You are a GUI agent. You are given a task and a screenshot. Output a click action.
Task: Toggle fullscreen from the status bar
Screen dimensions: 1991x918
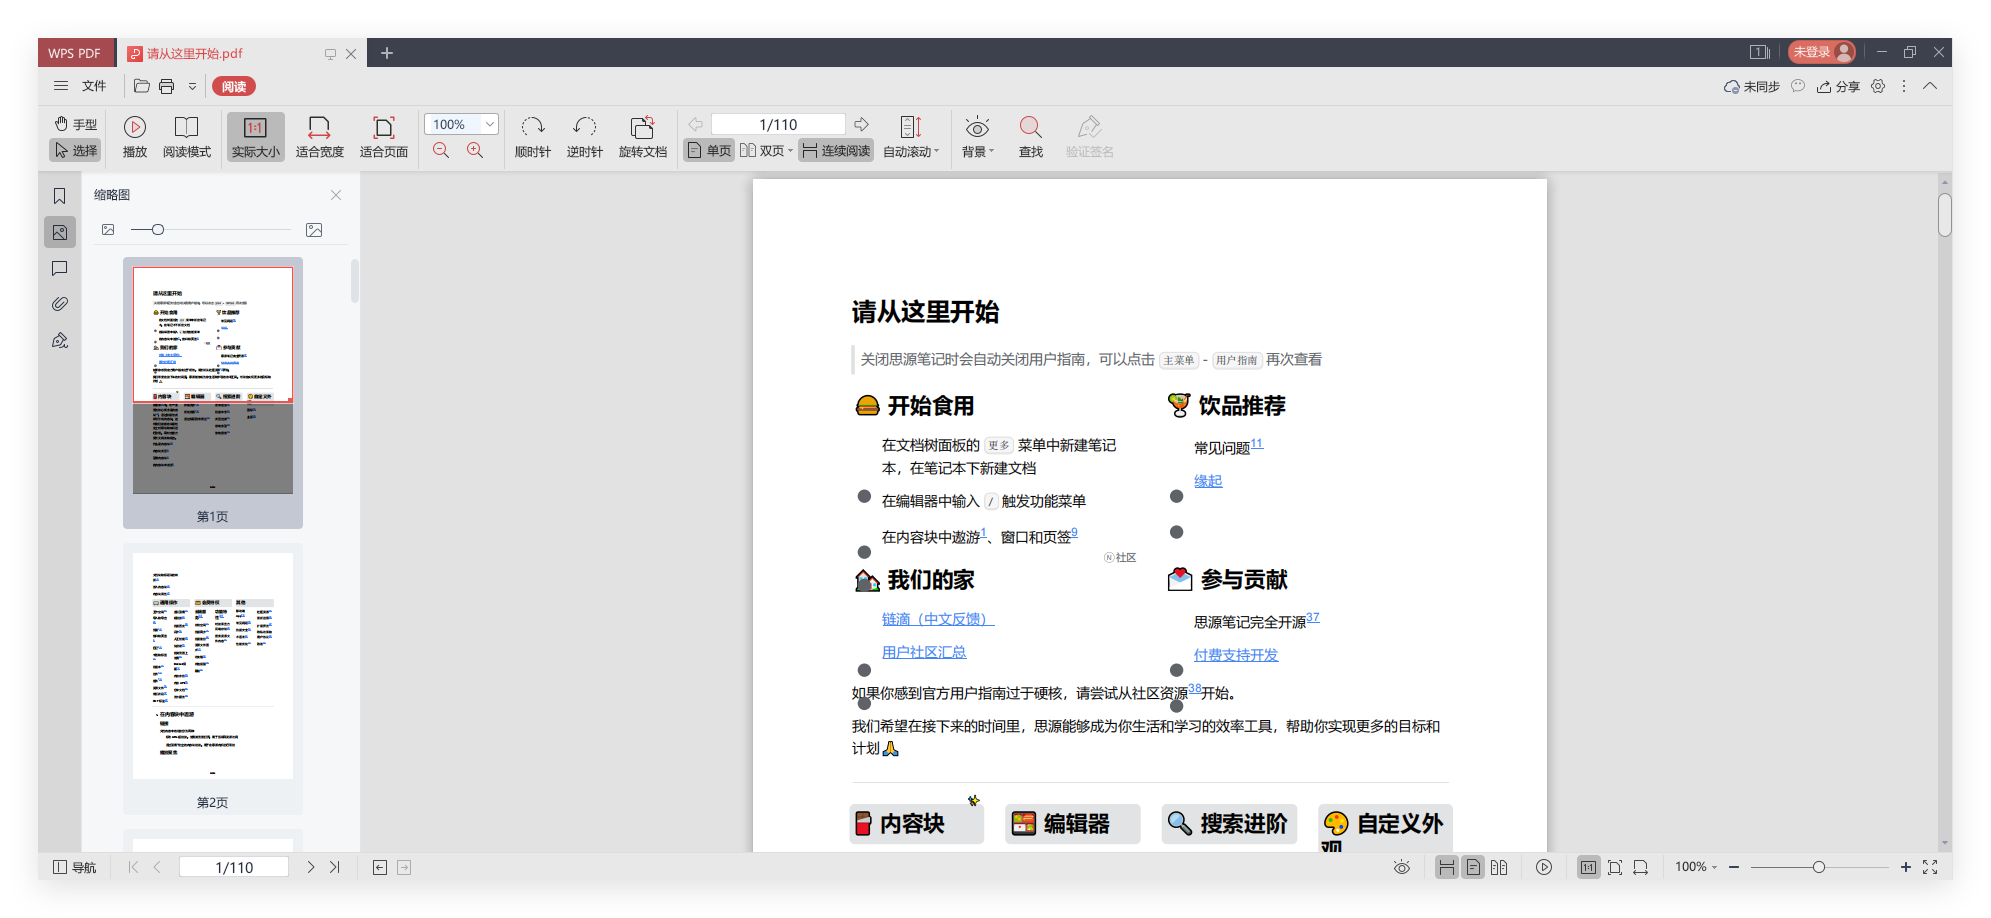[x=1928, y=867]
